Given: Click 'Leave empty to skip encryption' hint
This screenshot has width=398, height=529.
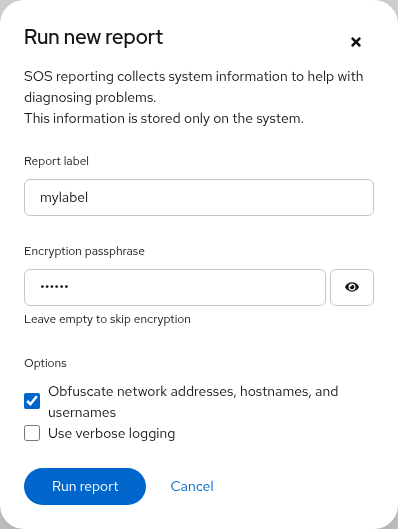Looking at the screenshot, I should click(x=107, y=319).
